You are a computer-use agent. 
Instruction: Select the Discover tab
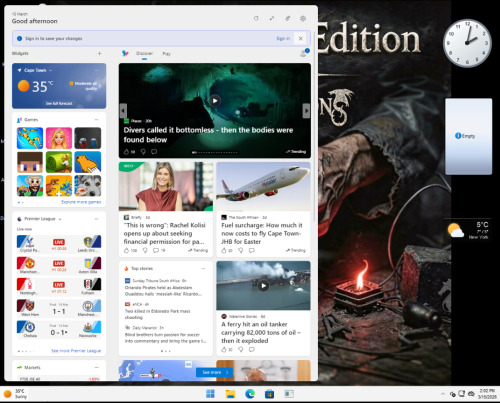(x=144, y=53)
